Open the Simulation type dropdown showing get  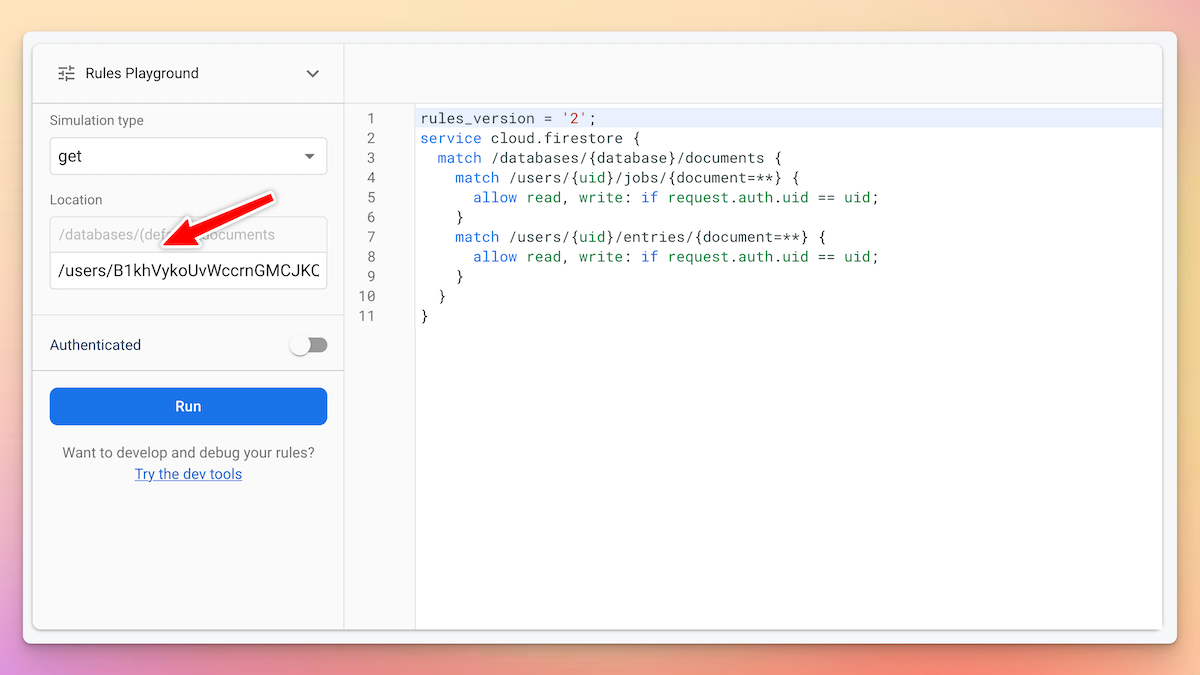pos(188,157)
